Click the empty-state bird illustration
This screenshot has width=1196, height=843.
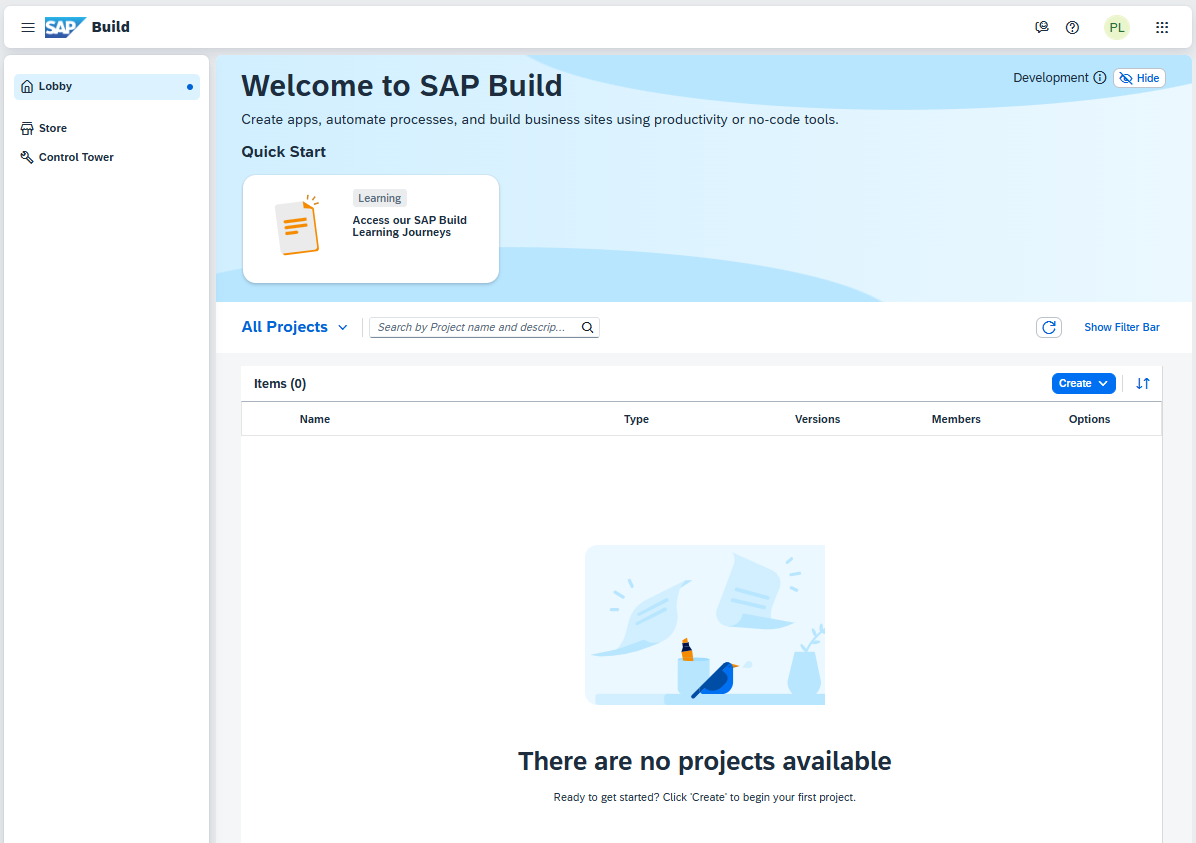pyautogui.click(x=705, y=625)
